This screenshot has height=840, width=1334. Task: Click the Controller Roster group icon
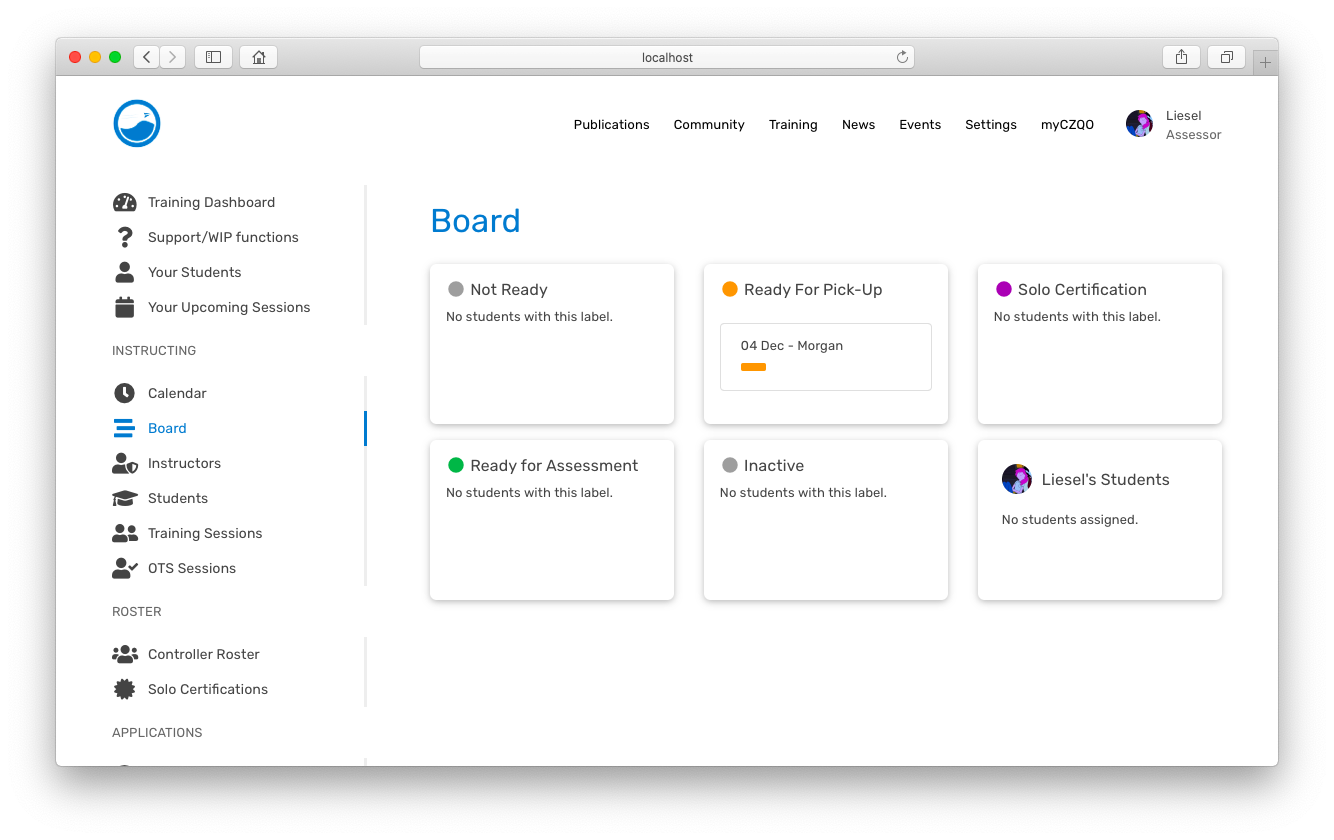[x=124, y=654]
